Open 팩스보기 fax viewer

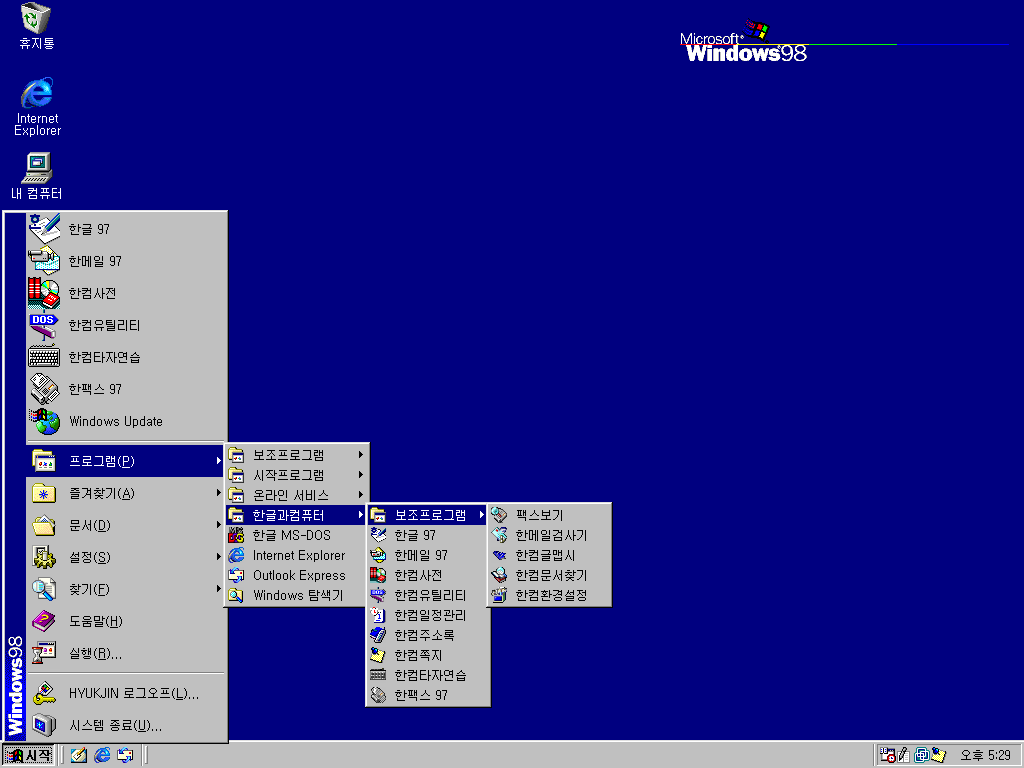[x=549, y=515]
